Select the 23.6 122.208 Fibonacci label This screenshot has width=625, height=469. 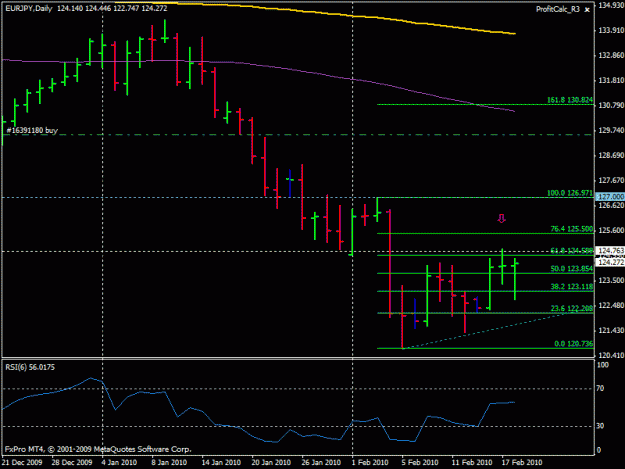572,308
